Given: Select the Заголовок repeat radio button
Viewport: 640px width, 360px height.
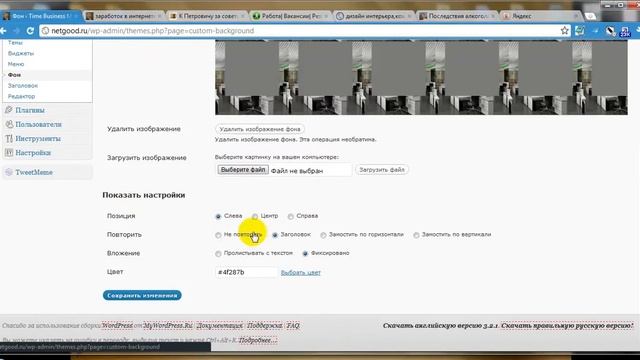Looking at the screenshot, I should coord(275,235).
